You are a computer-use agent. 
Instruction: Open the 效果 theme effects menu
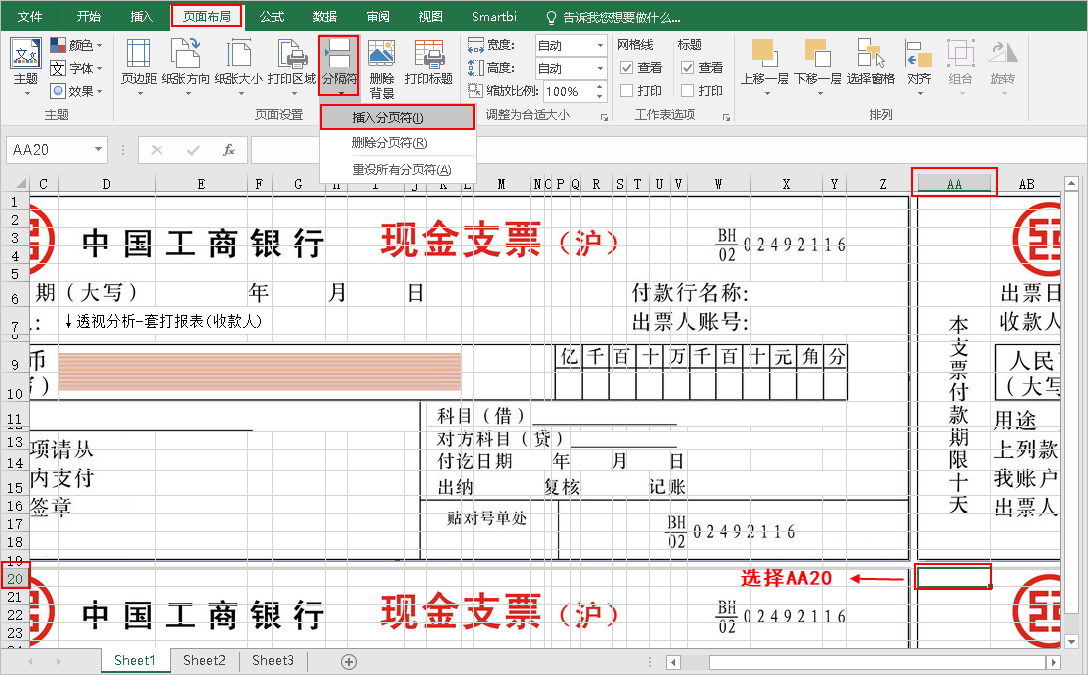(76, 91)
